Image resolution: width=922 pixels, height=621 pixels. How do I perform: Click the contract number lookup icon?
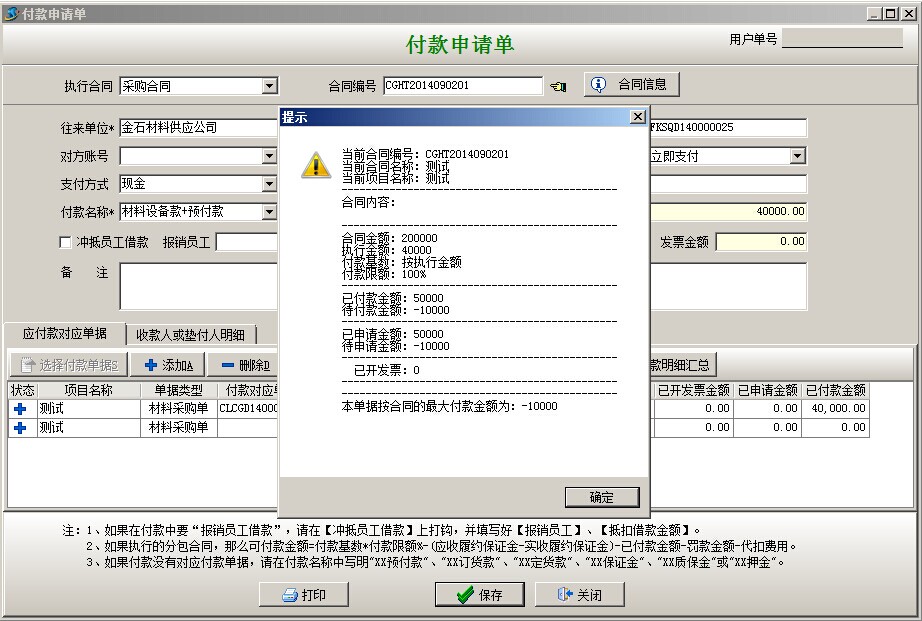coord(558,86)
